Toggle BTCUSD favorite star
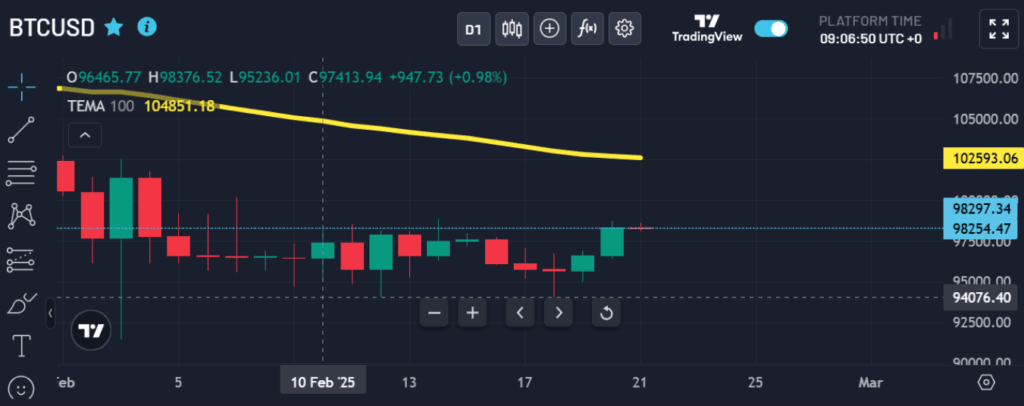Screen dimensions: 1024x406 click(x=114, y=27)
